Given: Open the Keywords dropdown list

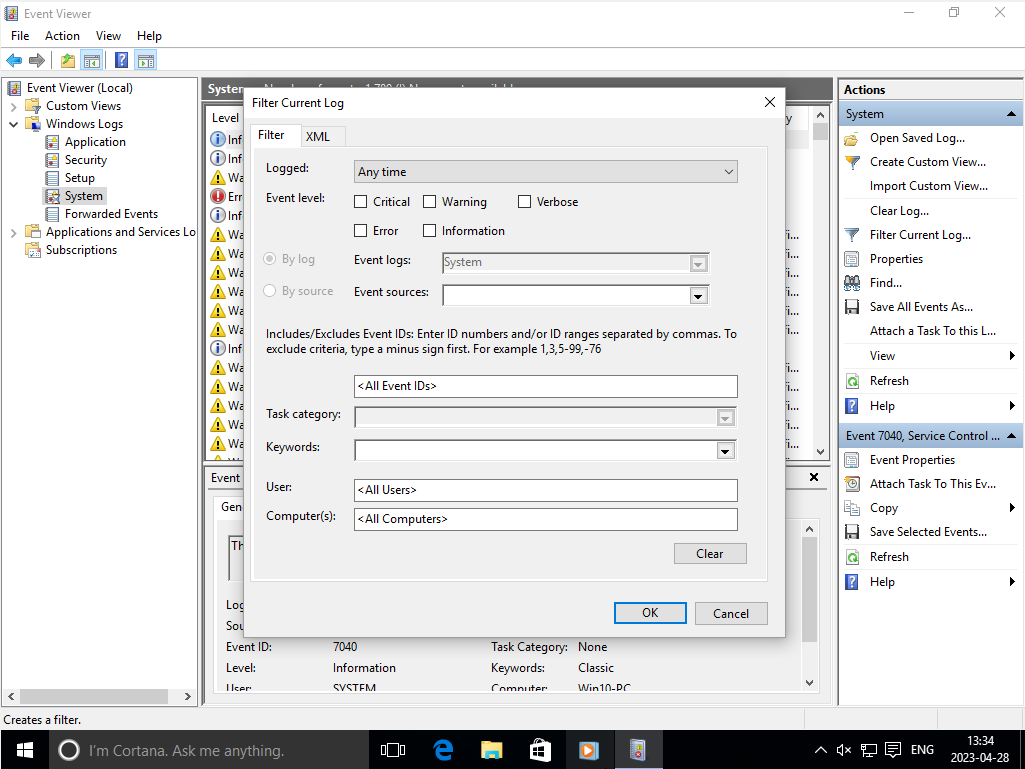Looking at the screenshot, I should coord(725,451).
